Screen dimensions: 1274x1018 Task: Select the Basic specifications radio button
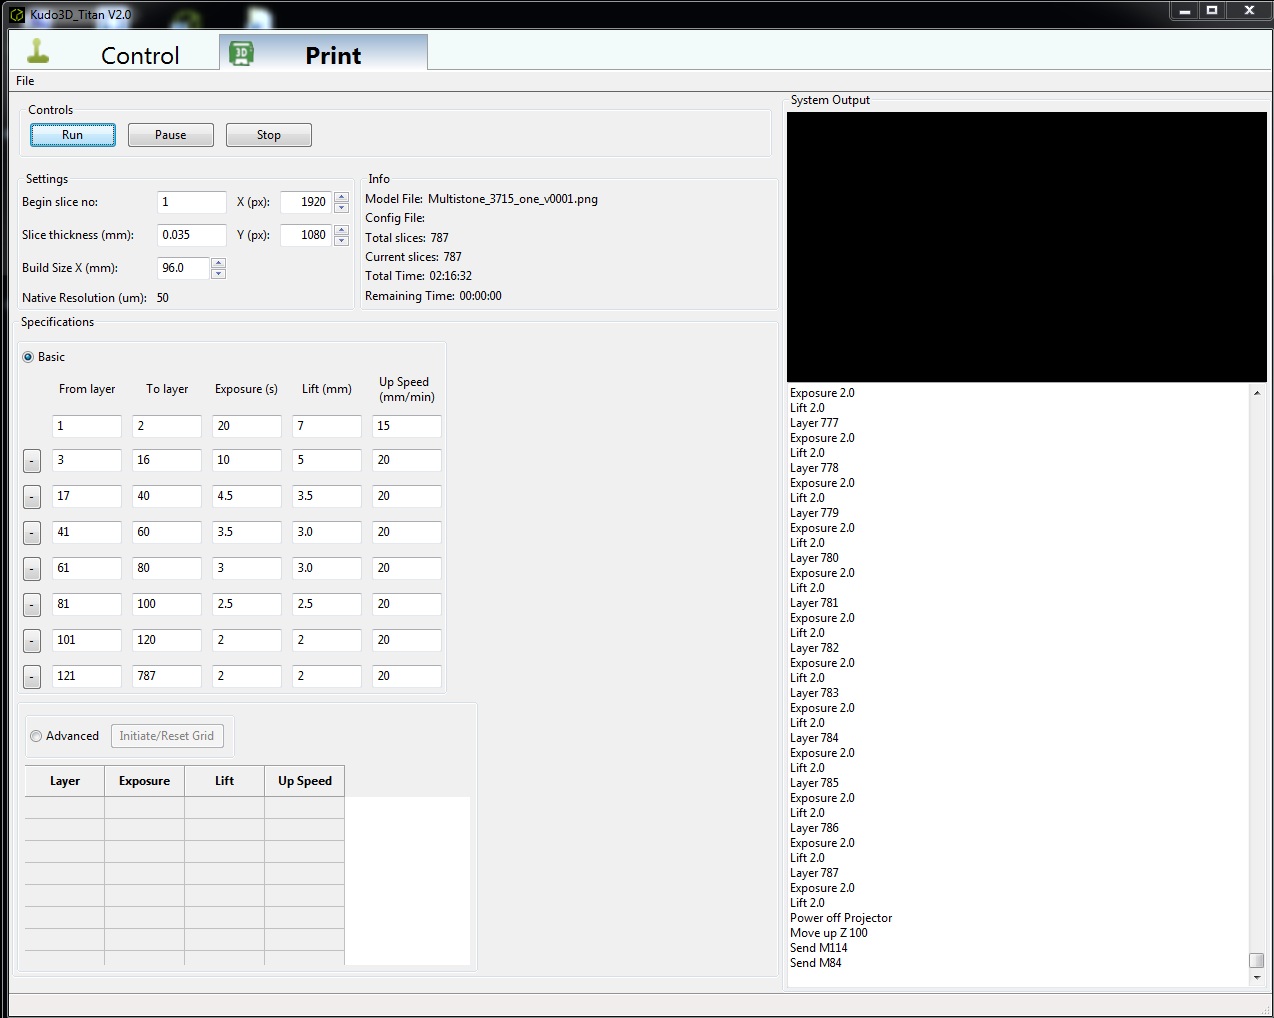(28, 357)
